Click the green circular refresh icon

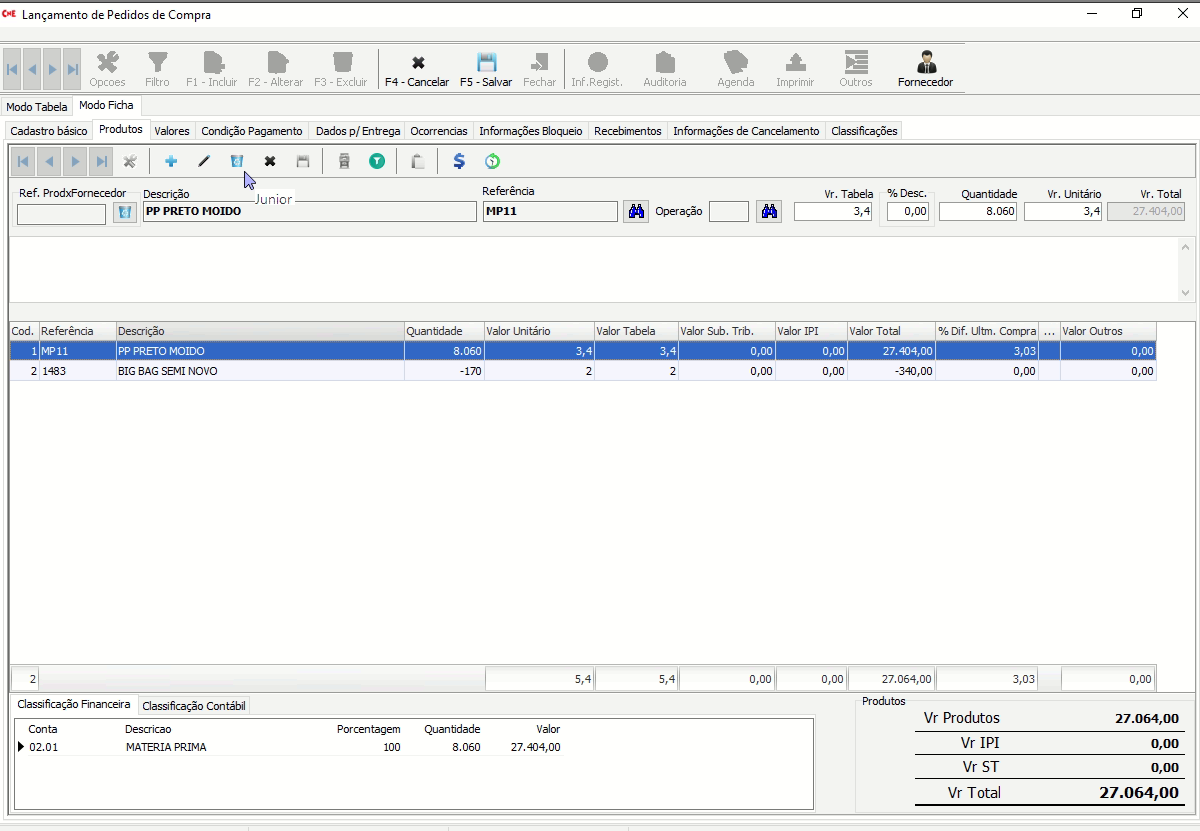[492, 161]
